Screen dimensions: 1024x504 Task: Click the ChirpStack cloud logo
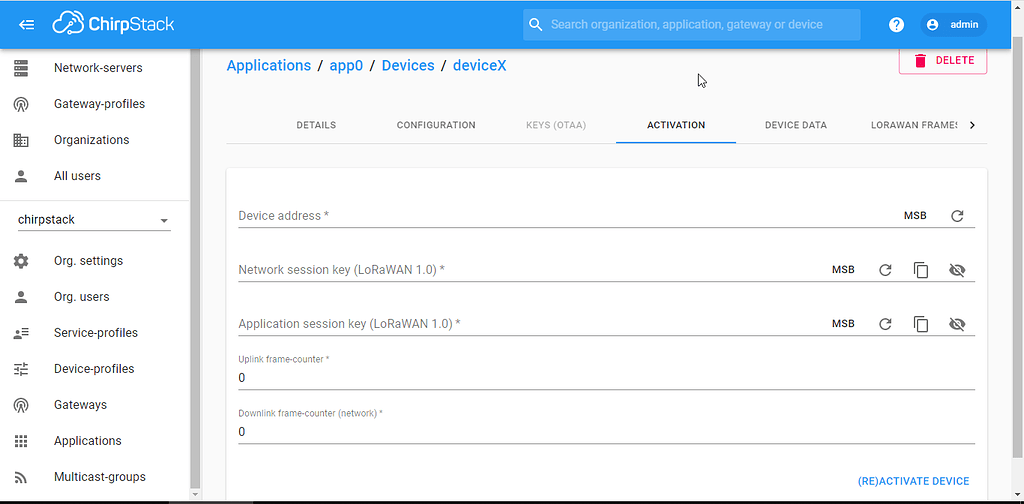click(x=114, y=24)
